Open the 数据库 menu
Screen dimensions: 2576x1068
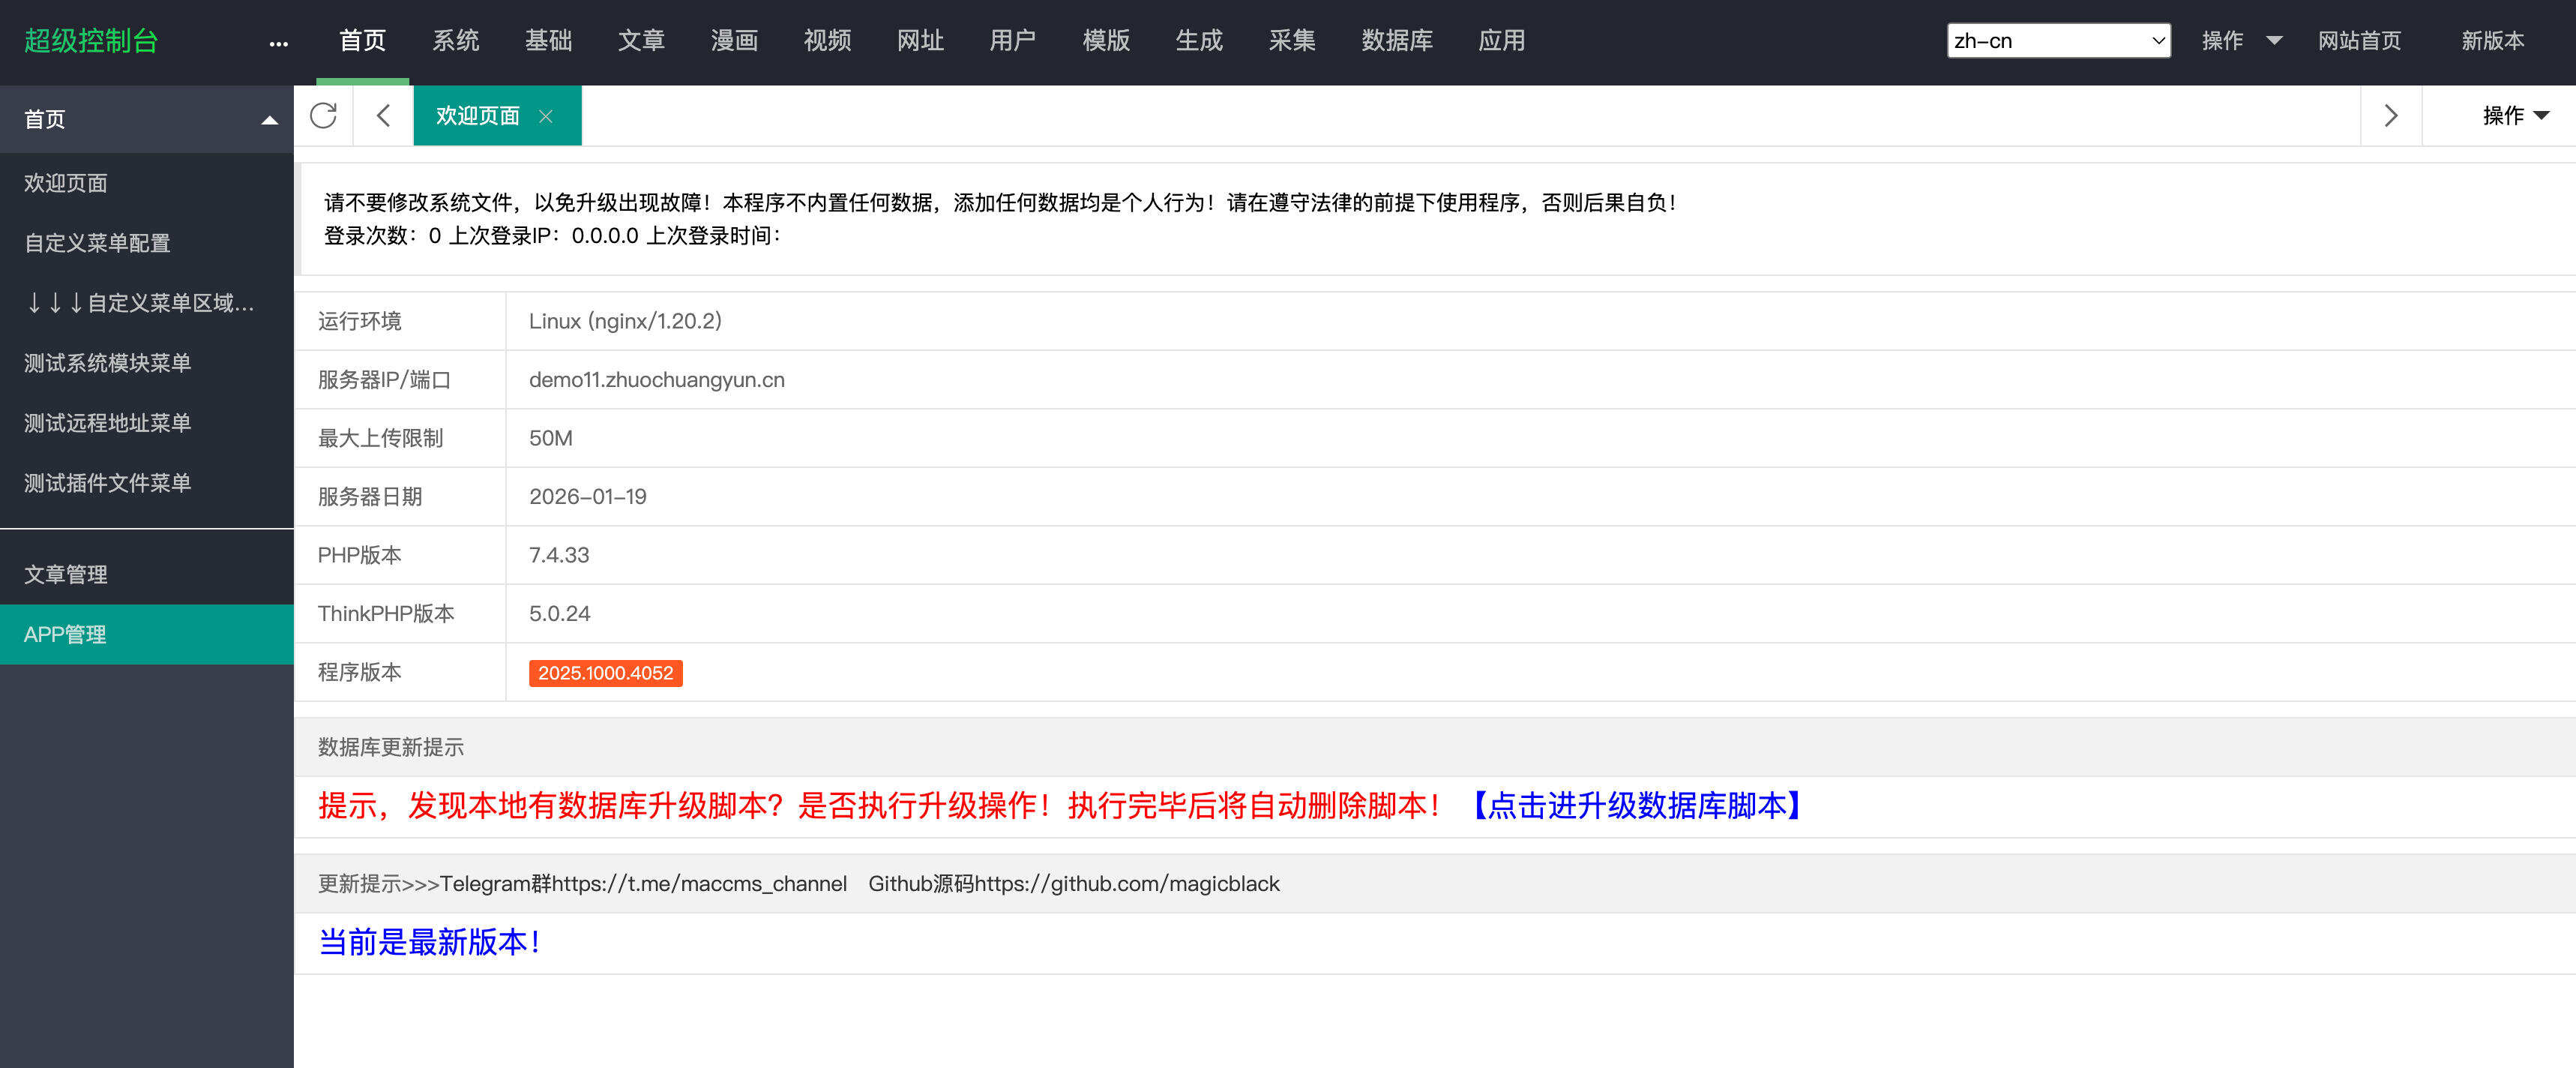1397,41
